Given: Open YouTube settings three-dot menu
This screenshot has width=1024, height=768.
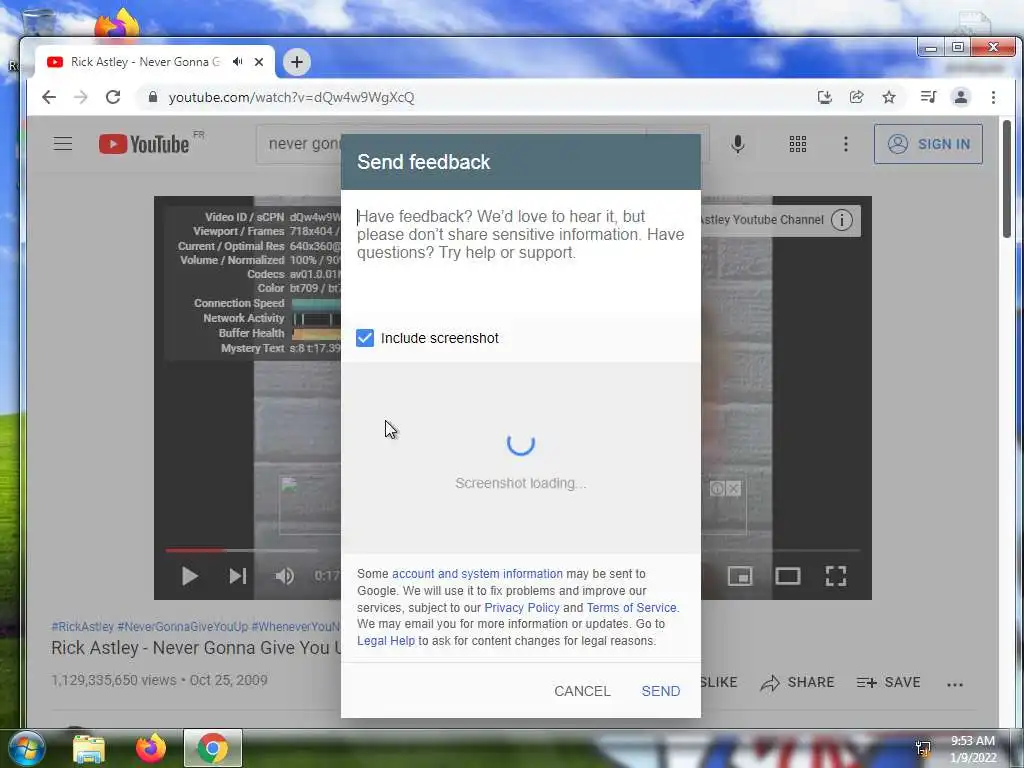Looking at the screenshot, I should click(x=846, y=144).
